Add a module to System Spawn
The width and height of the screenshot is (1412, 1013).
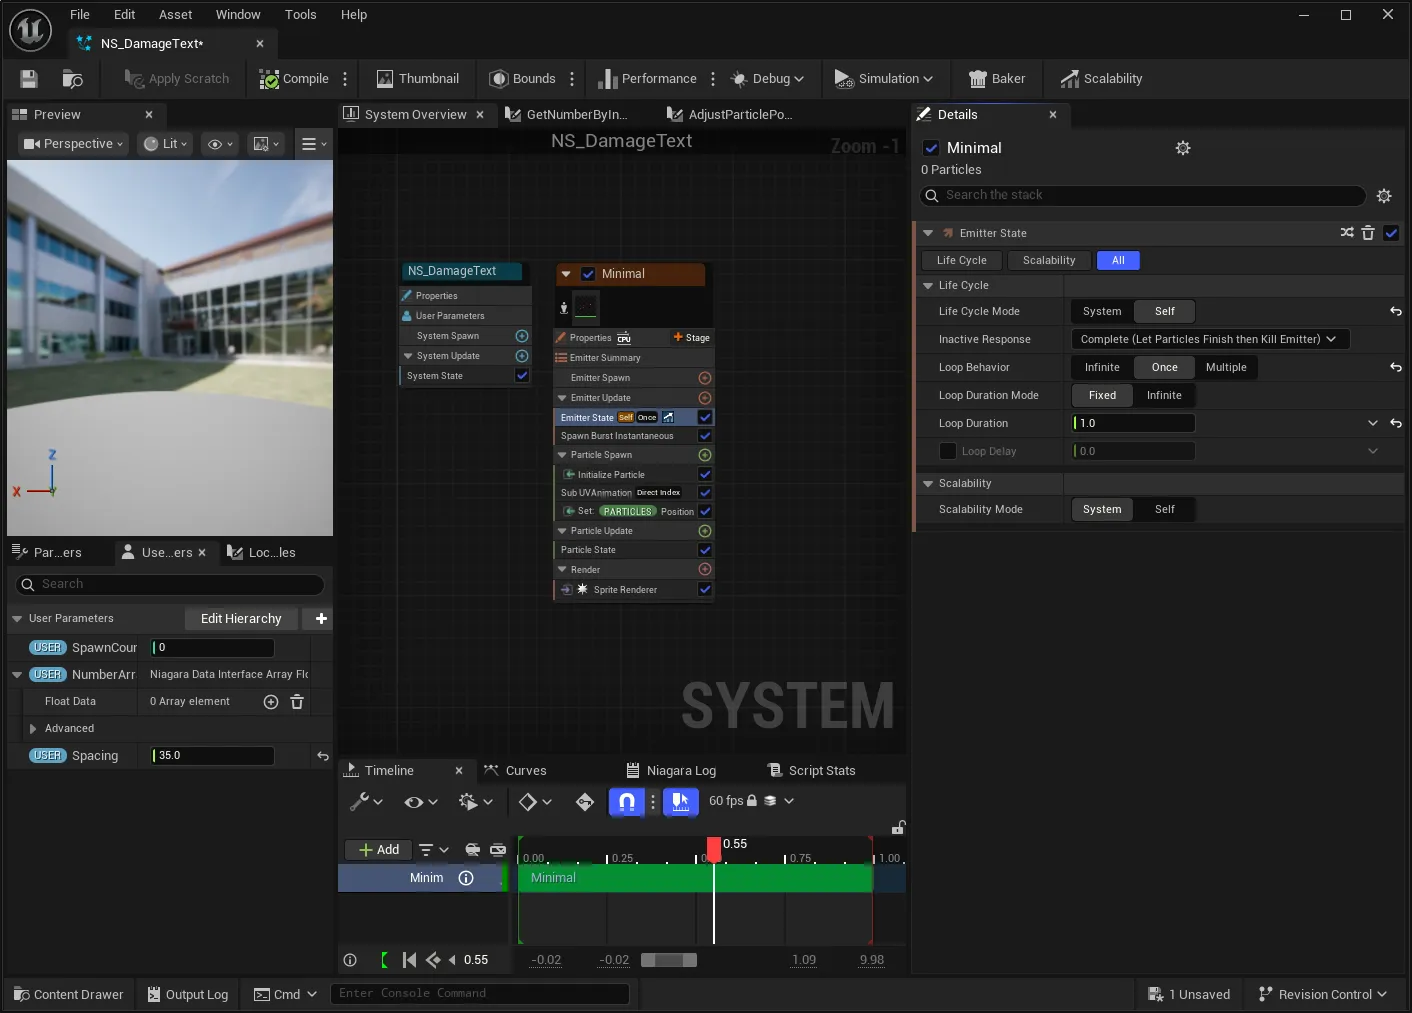[x=522, y=336]
